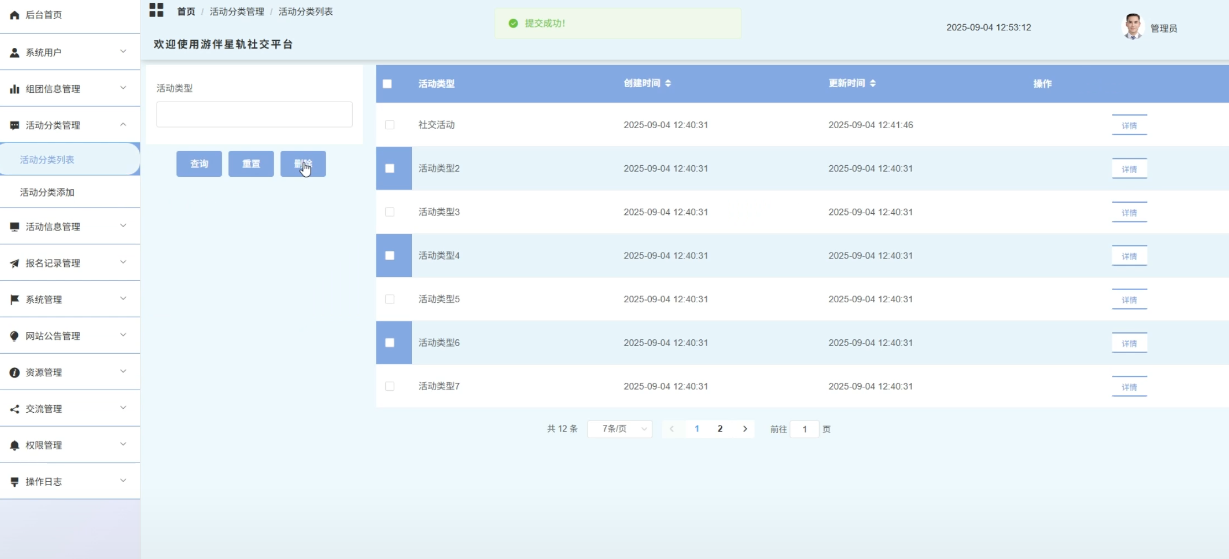Viewport: 1229px width, 559px height.
Task: Click the flag icon for 系统管理
Action: click(x=15, y=300)
